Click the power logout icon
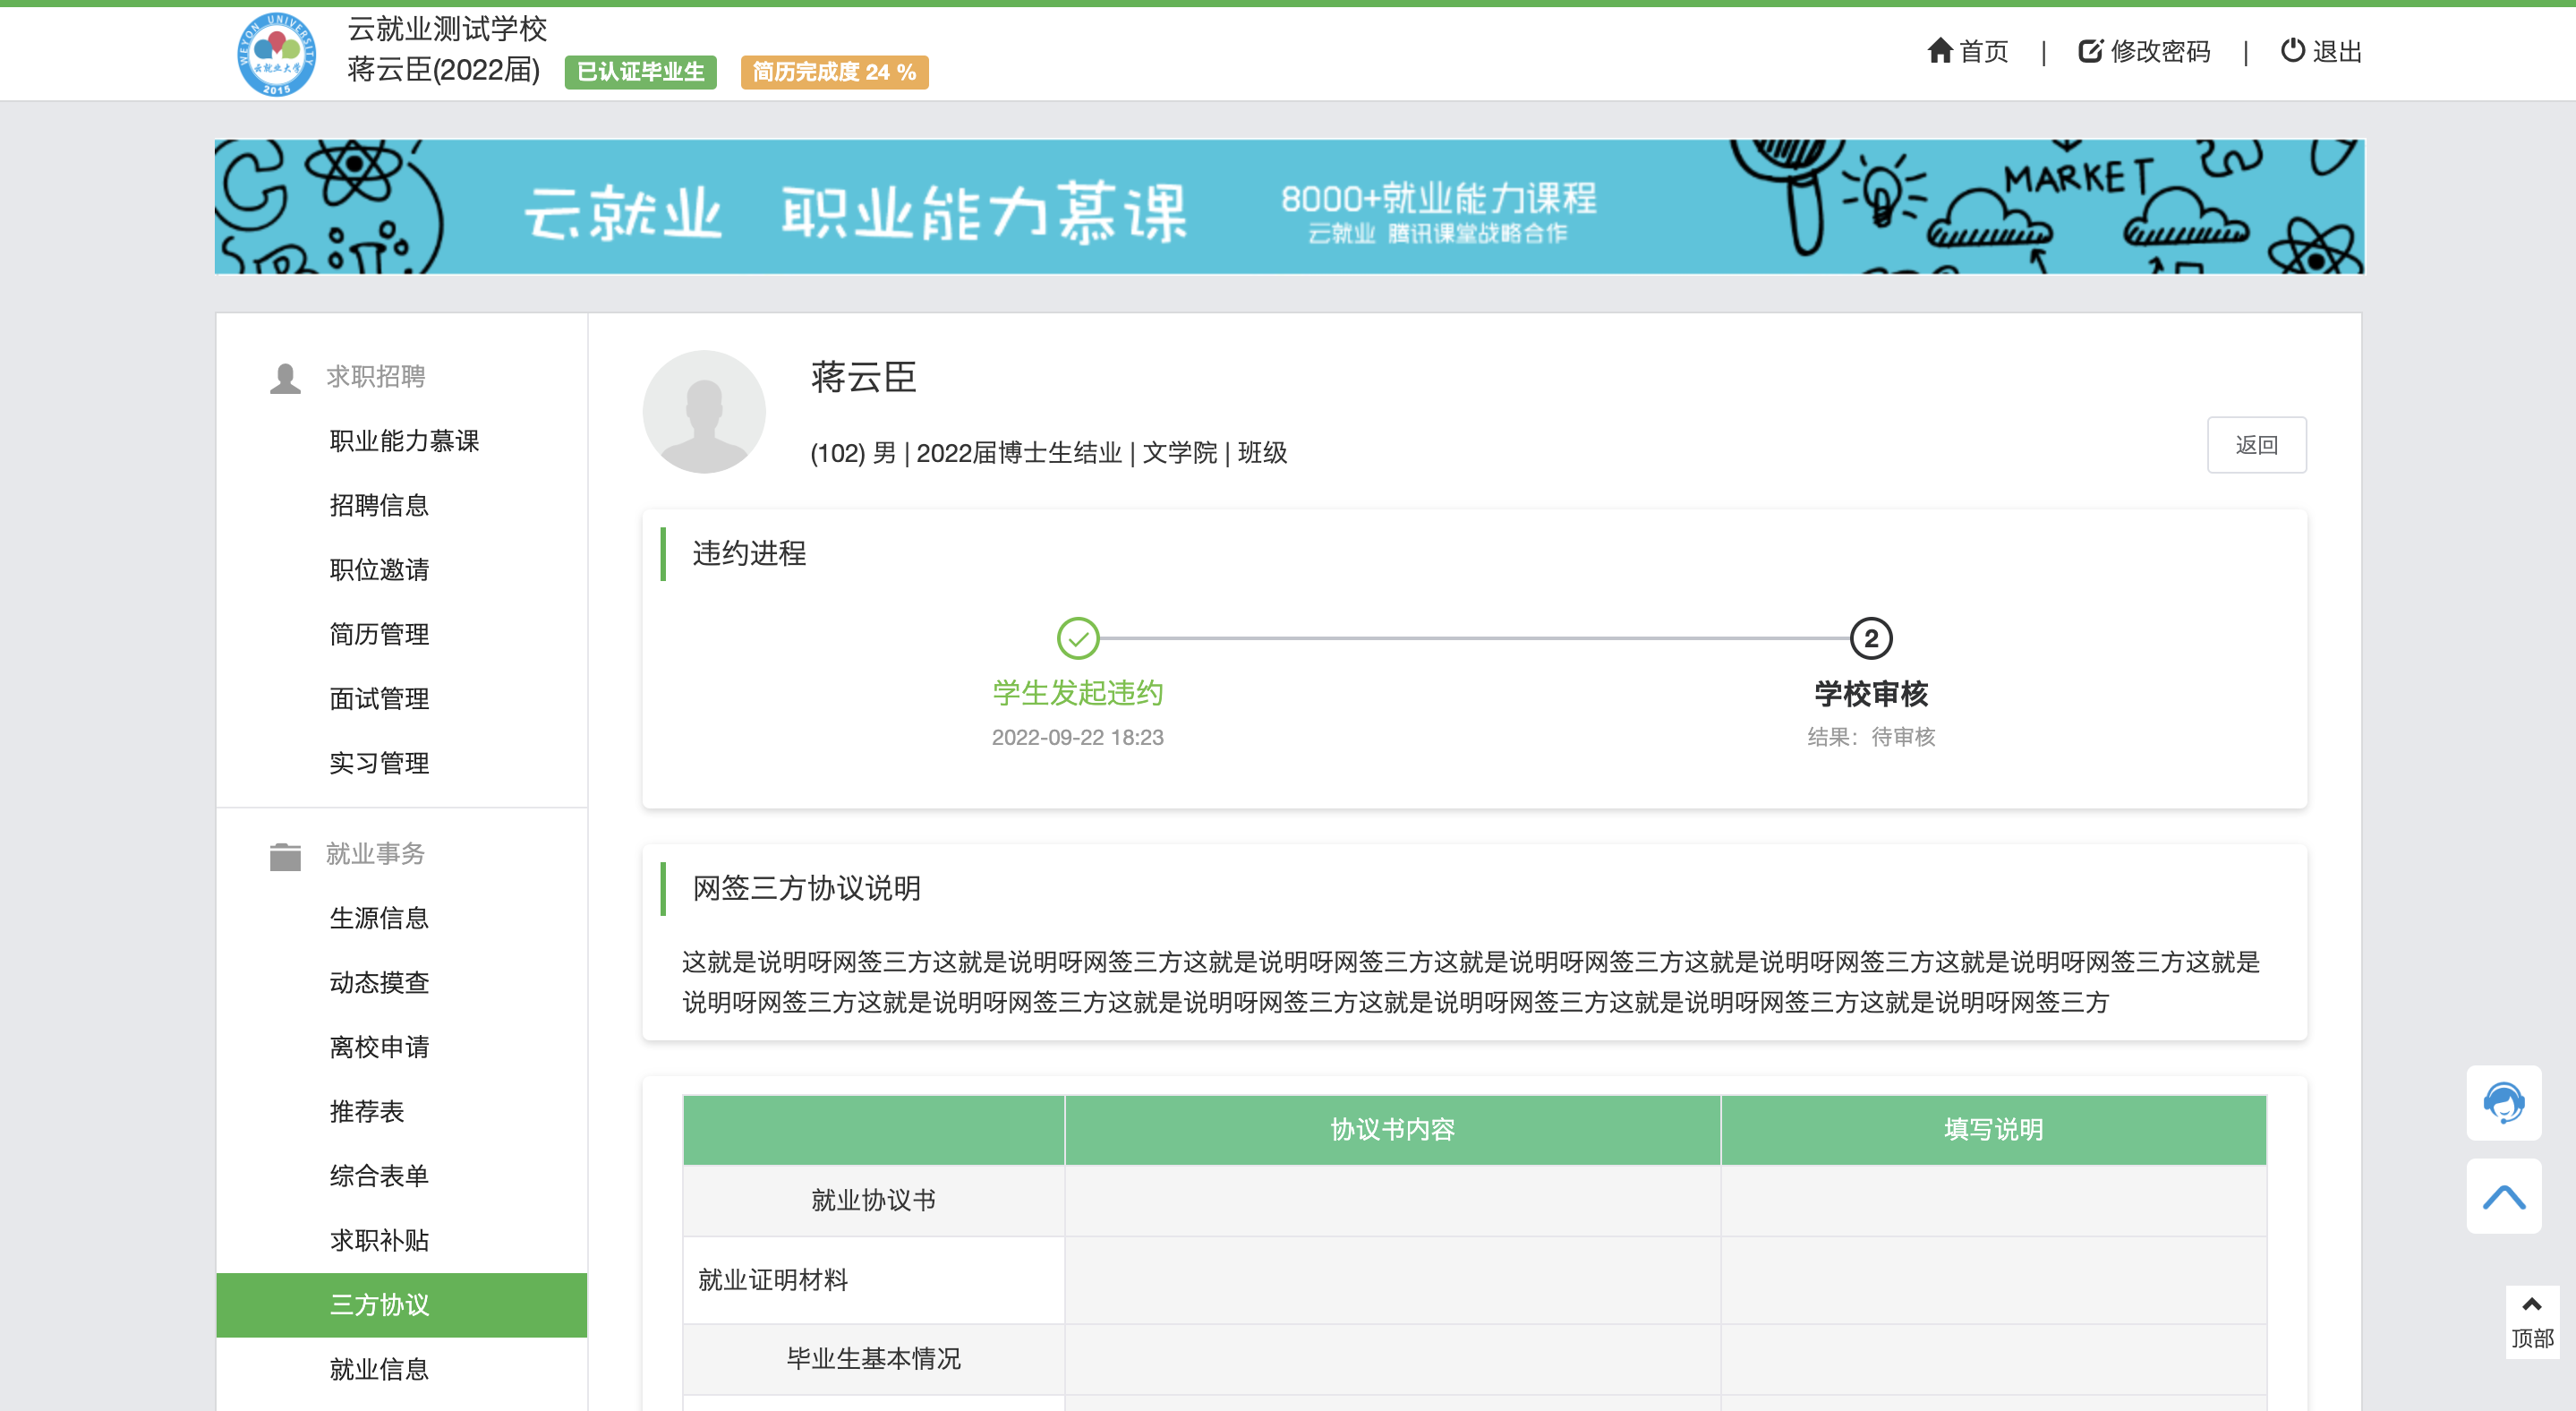 (x=2292, y=50)
